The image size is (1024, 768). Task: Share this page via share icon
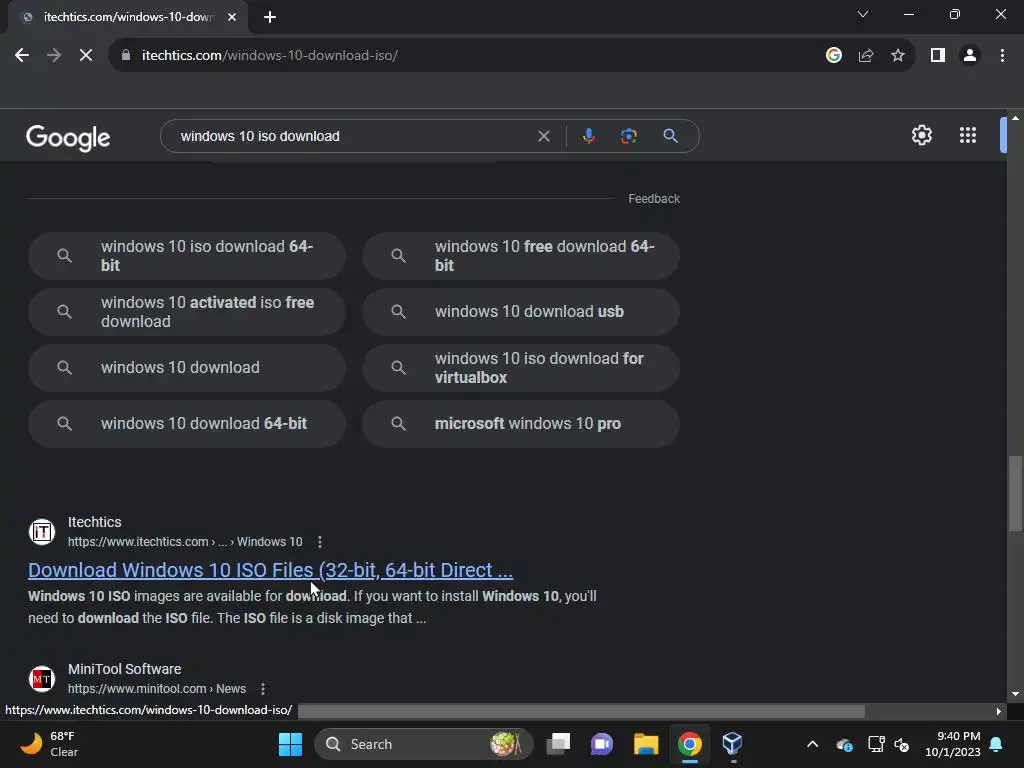click(866, 56)
